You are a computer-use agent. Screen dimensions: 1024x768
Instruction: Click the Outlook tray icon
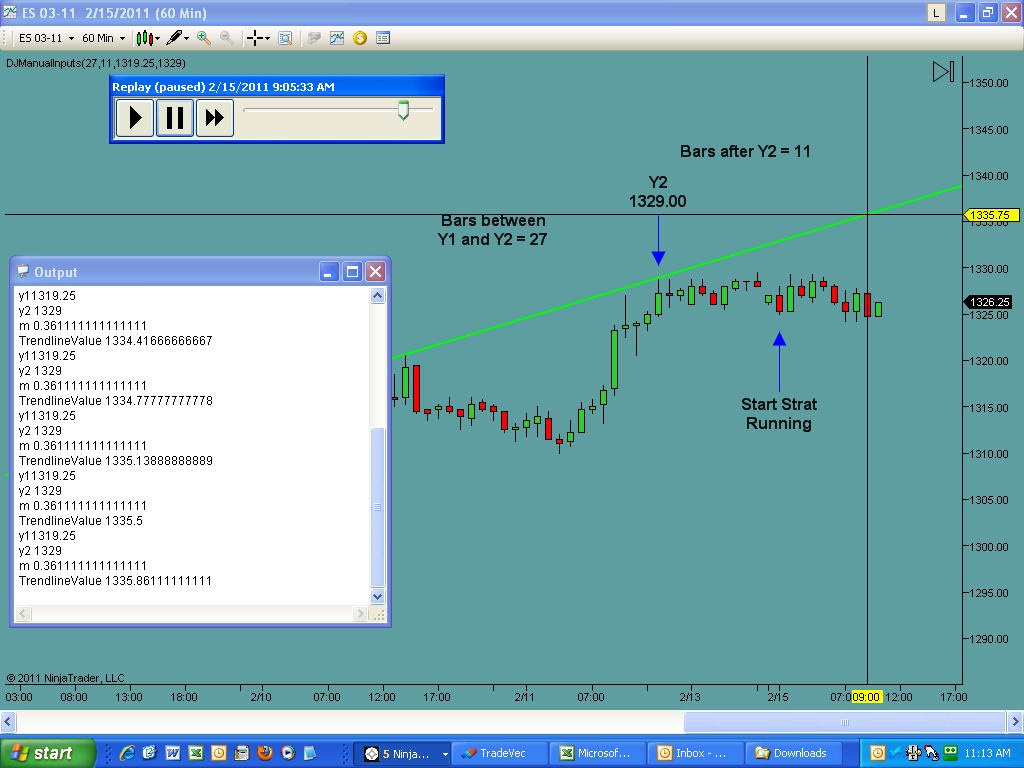click(x=878, y=753)
